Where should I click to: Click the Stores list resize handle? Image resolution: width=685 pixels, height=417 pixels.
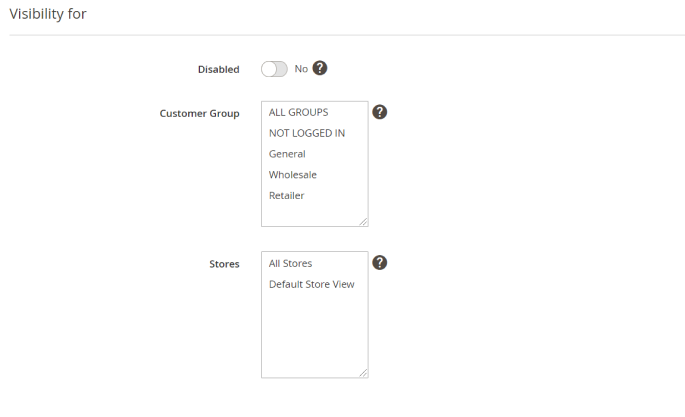(363, 373)
